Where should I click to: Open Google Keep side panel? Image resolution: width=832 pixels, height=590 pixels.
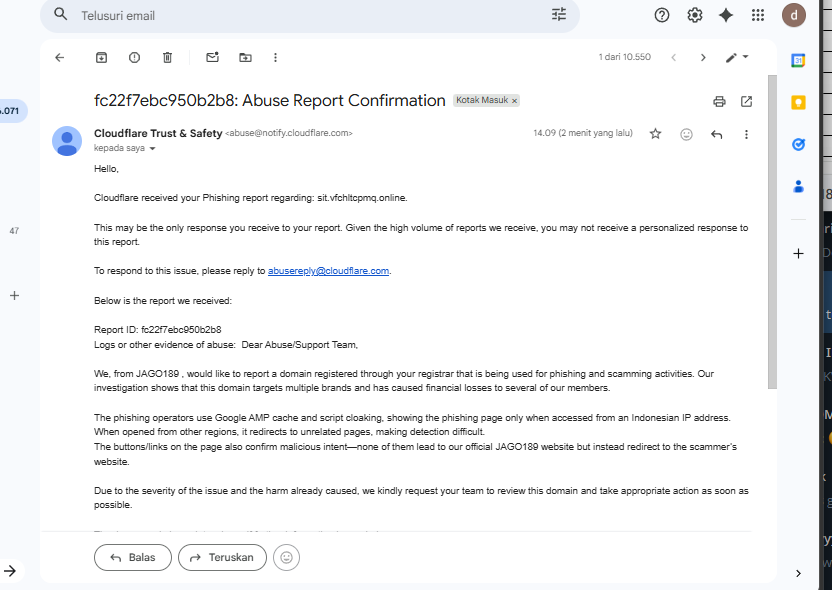pyautogui.click(x=798, y=102)
